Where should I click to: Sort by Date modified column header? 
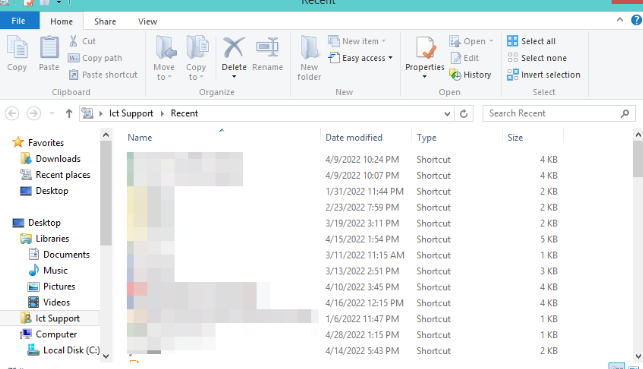pos(353,138)
